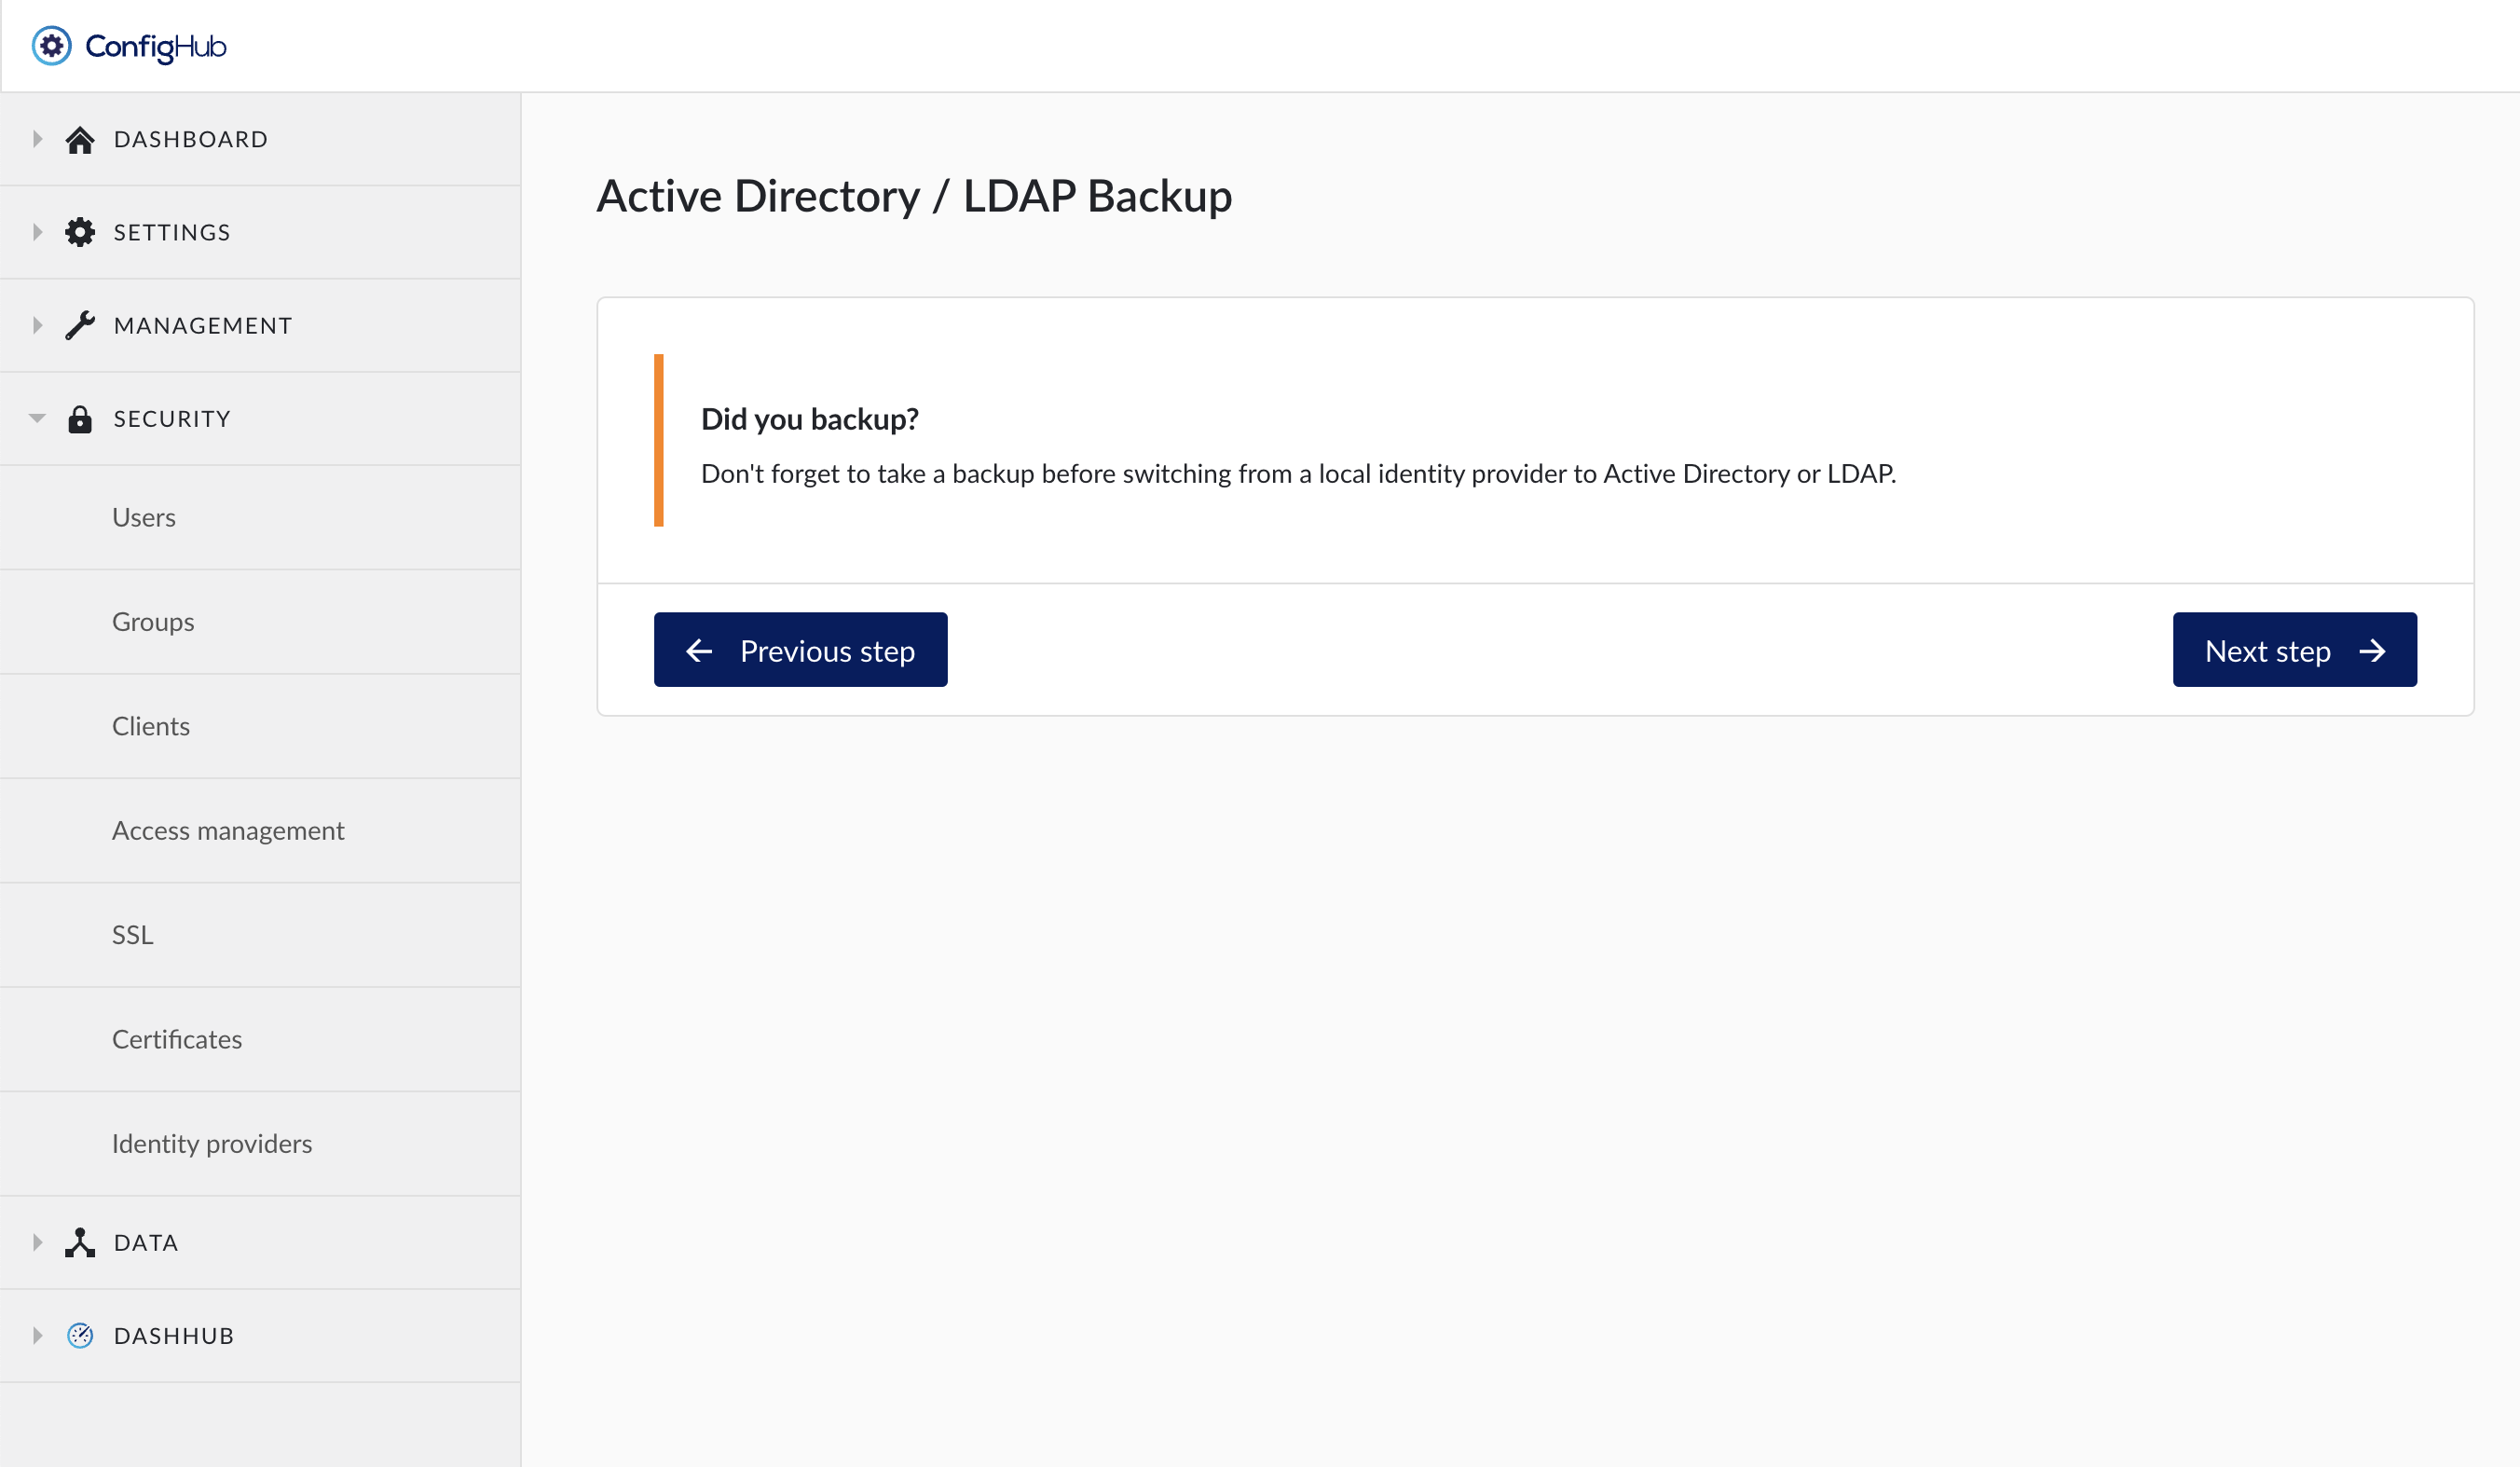Expand the DashHub section

37,1335
